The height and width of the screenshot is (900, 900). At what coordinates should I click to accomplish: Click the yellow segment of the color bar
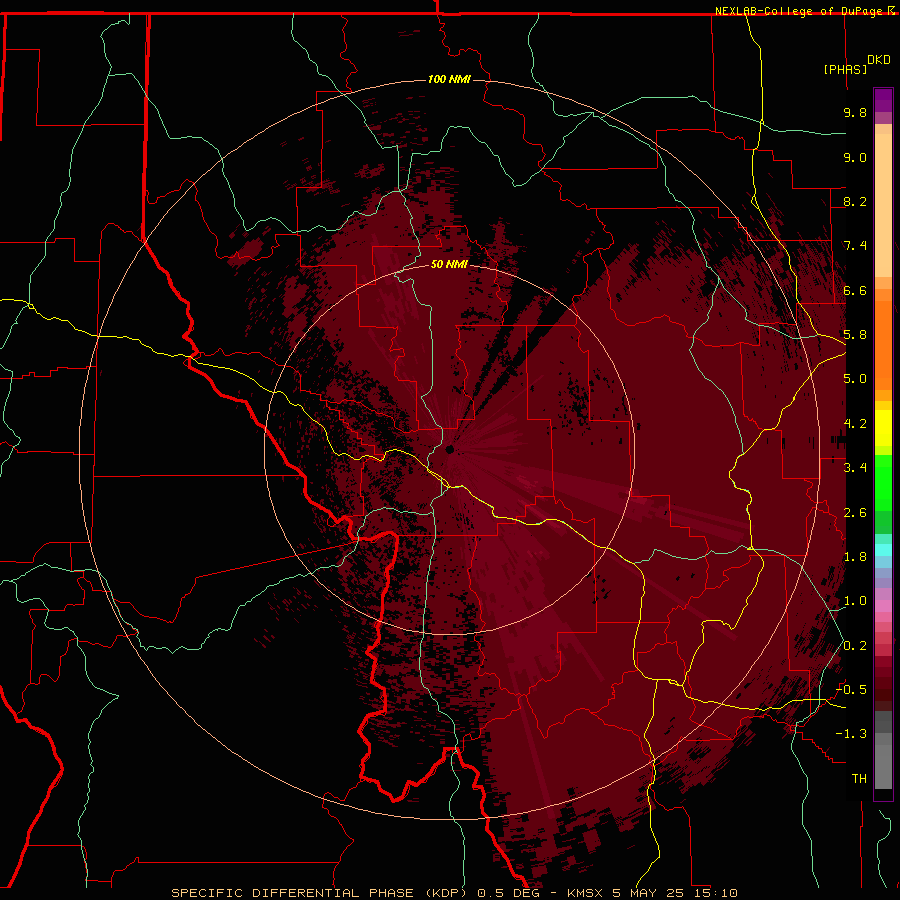pos(883,428)
